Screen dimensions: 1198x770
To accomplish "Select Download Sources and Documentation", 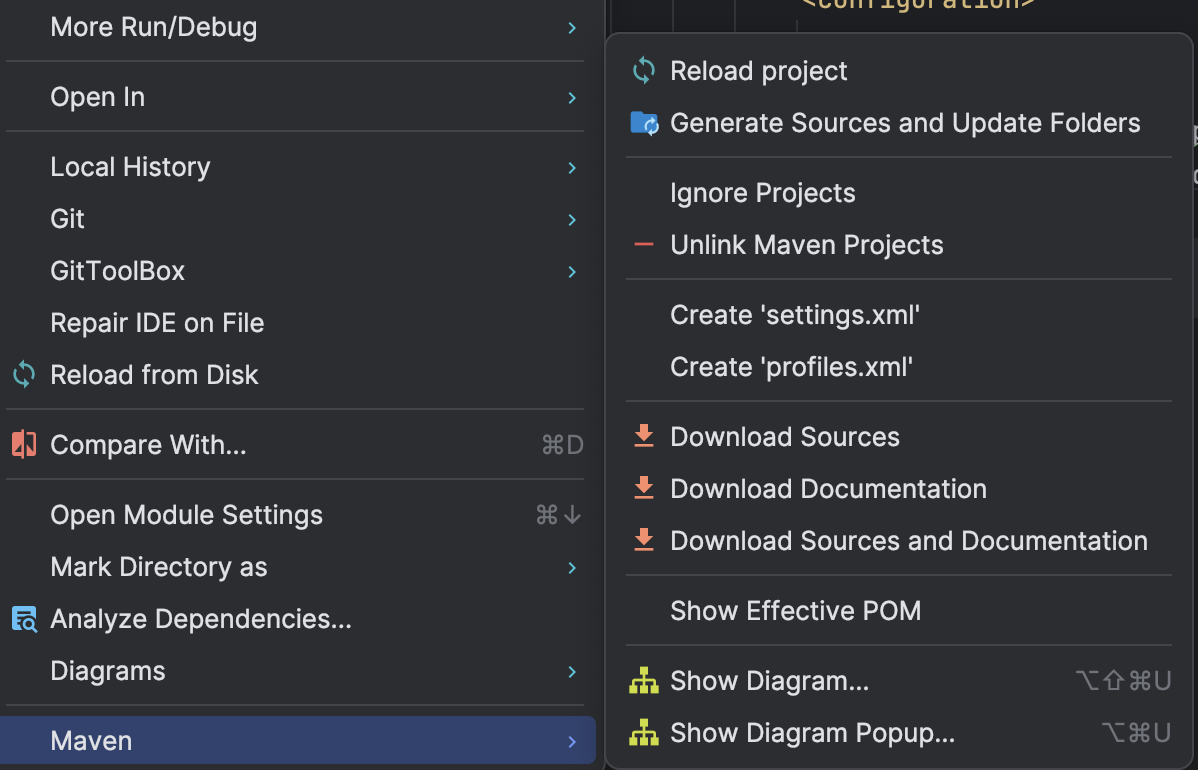I will pyautogui.click(x=908, y=541).
